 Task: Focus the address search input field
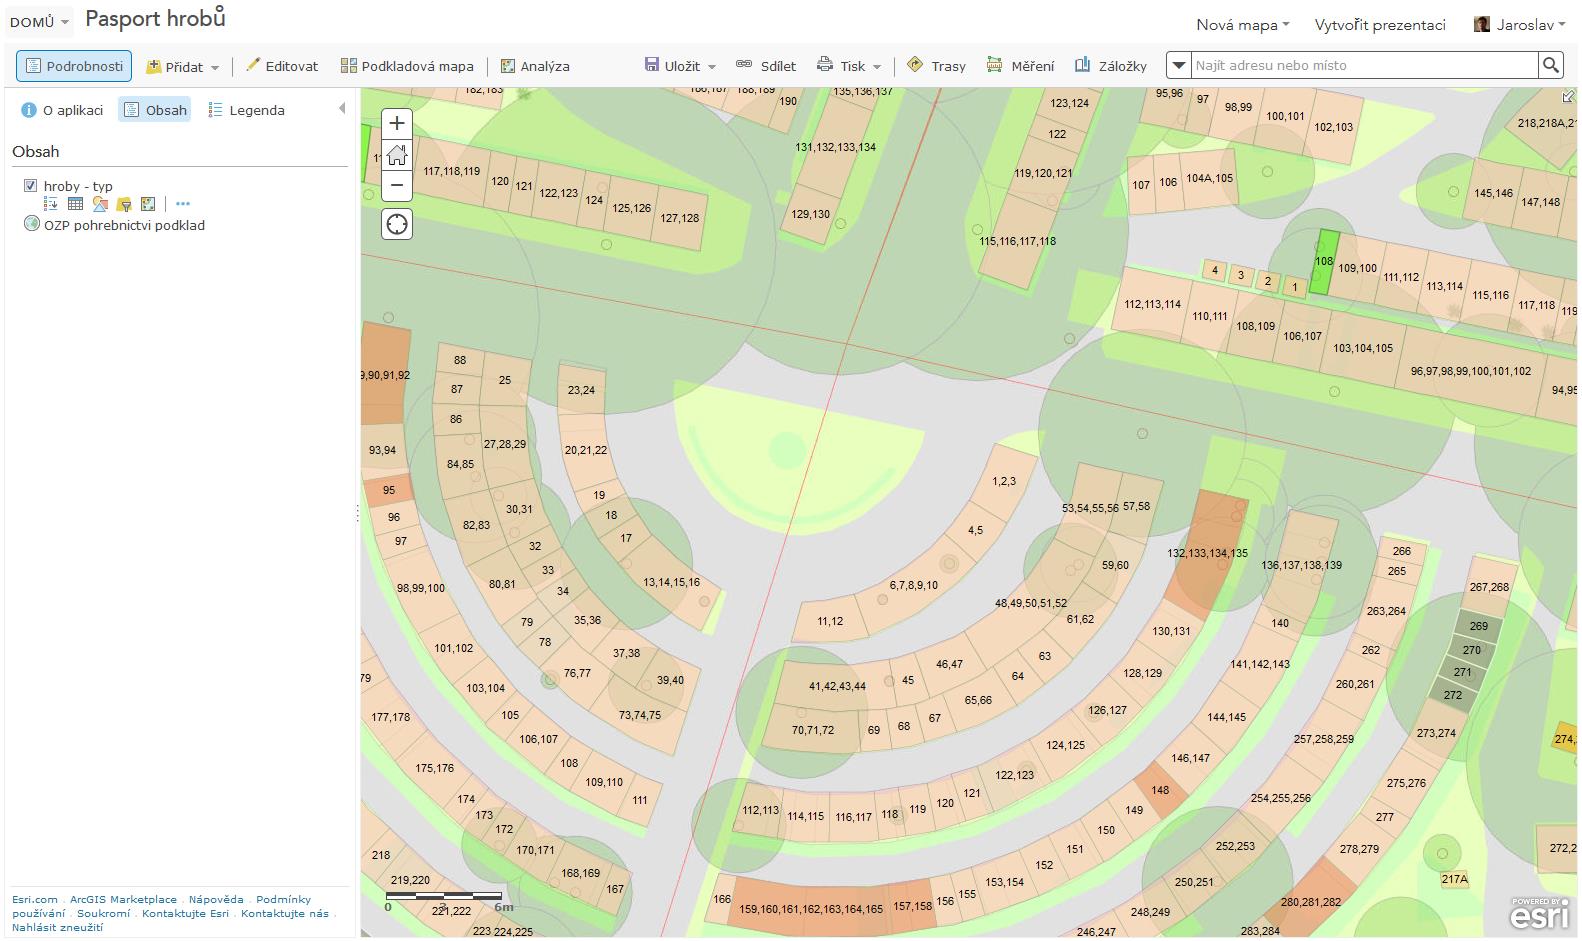pos(1364,65)
